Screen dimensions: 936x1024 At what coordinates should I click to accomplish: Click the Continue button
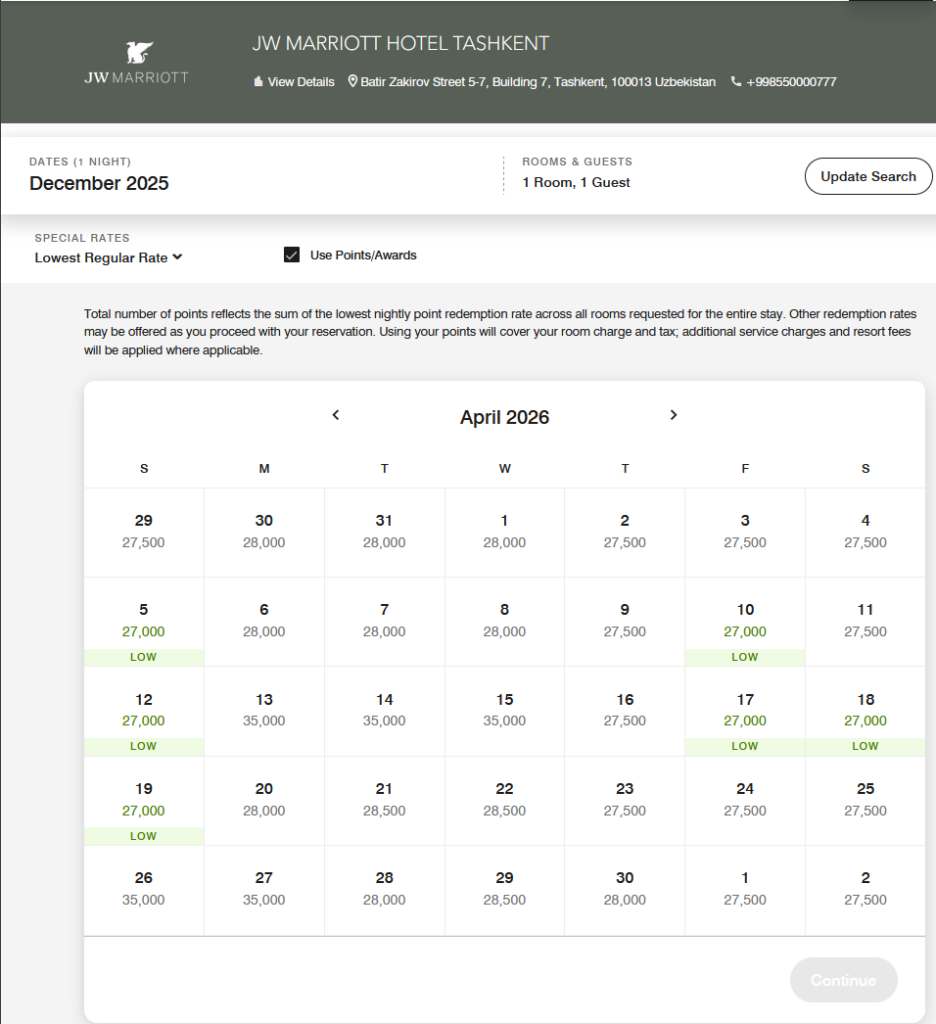pyautogui.click(x=843, y=980)
